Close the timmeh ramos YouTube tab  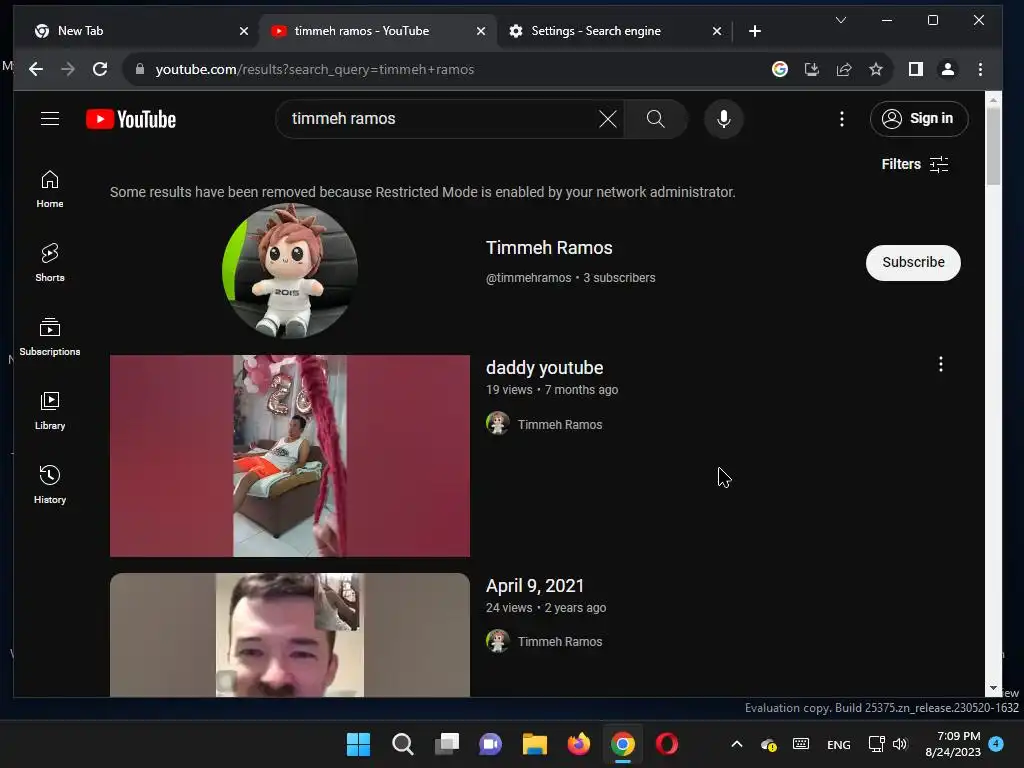(x=481, y=31)
